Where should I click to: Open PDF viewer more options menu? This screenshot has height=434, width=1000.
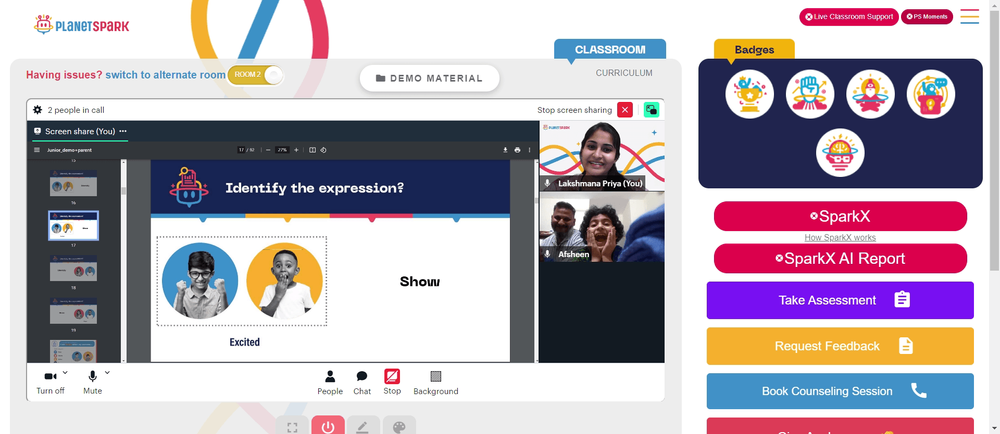tap(529, 150)
